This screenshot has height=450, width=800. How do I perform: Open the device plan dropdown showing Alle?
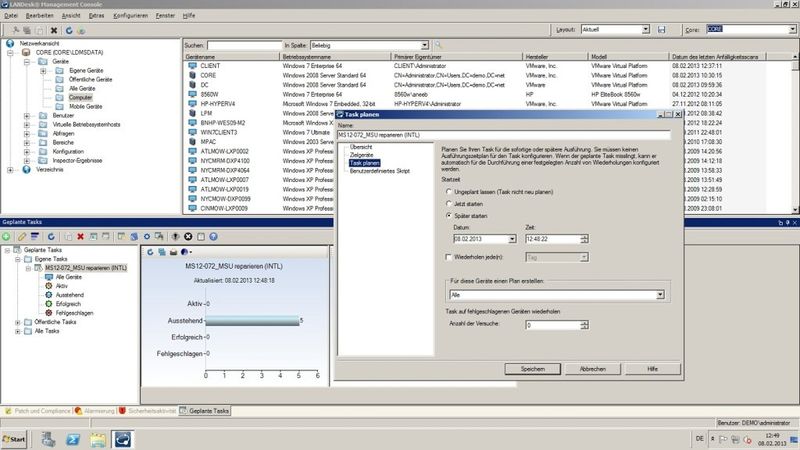click(x=660, y=295)
